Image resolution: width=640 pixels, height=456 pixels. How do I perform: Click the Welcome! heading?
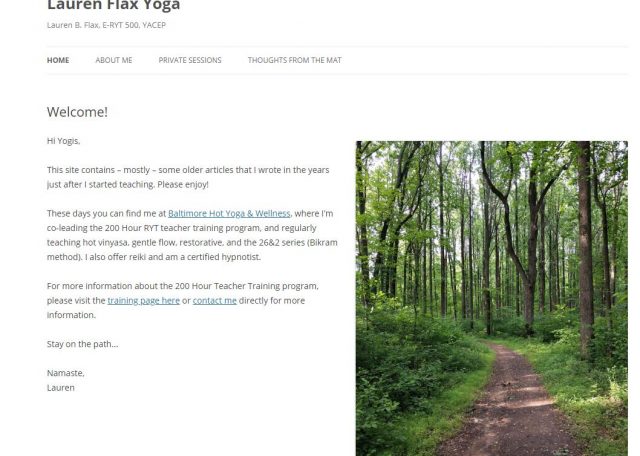pyautogui.click(x=77, y=112)
